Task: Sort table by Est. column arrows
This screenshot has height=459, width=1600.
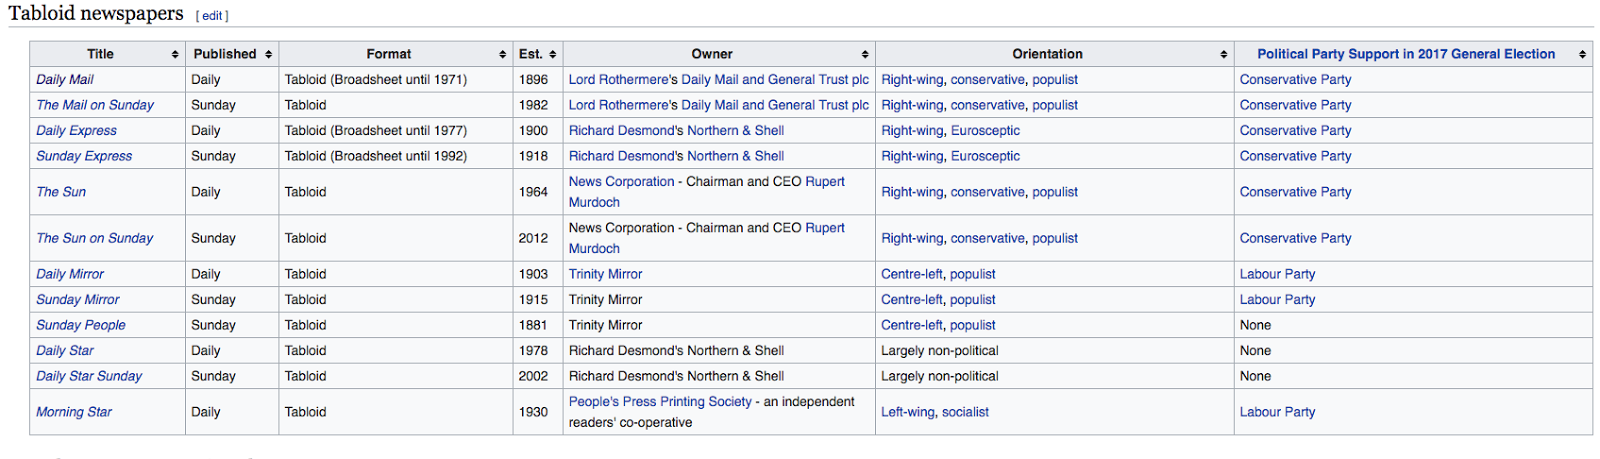Action: [x=553, y=54]
